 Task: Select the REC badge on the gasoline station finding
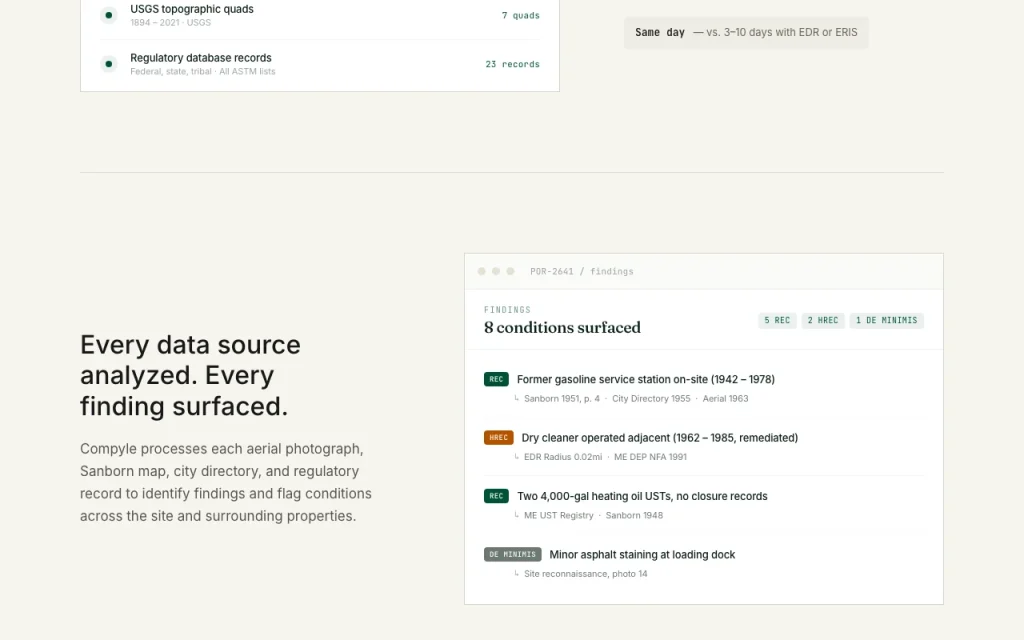496,379
